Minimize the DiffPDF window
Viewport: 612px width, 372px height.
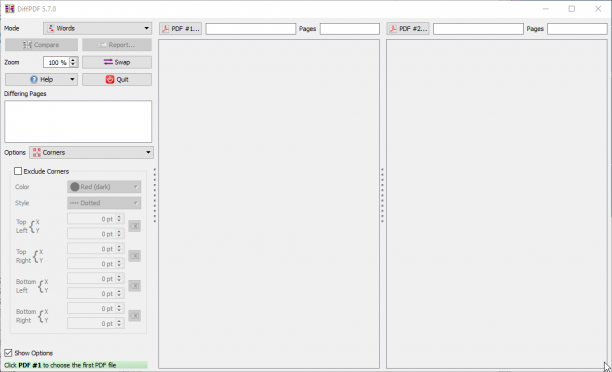546,9
